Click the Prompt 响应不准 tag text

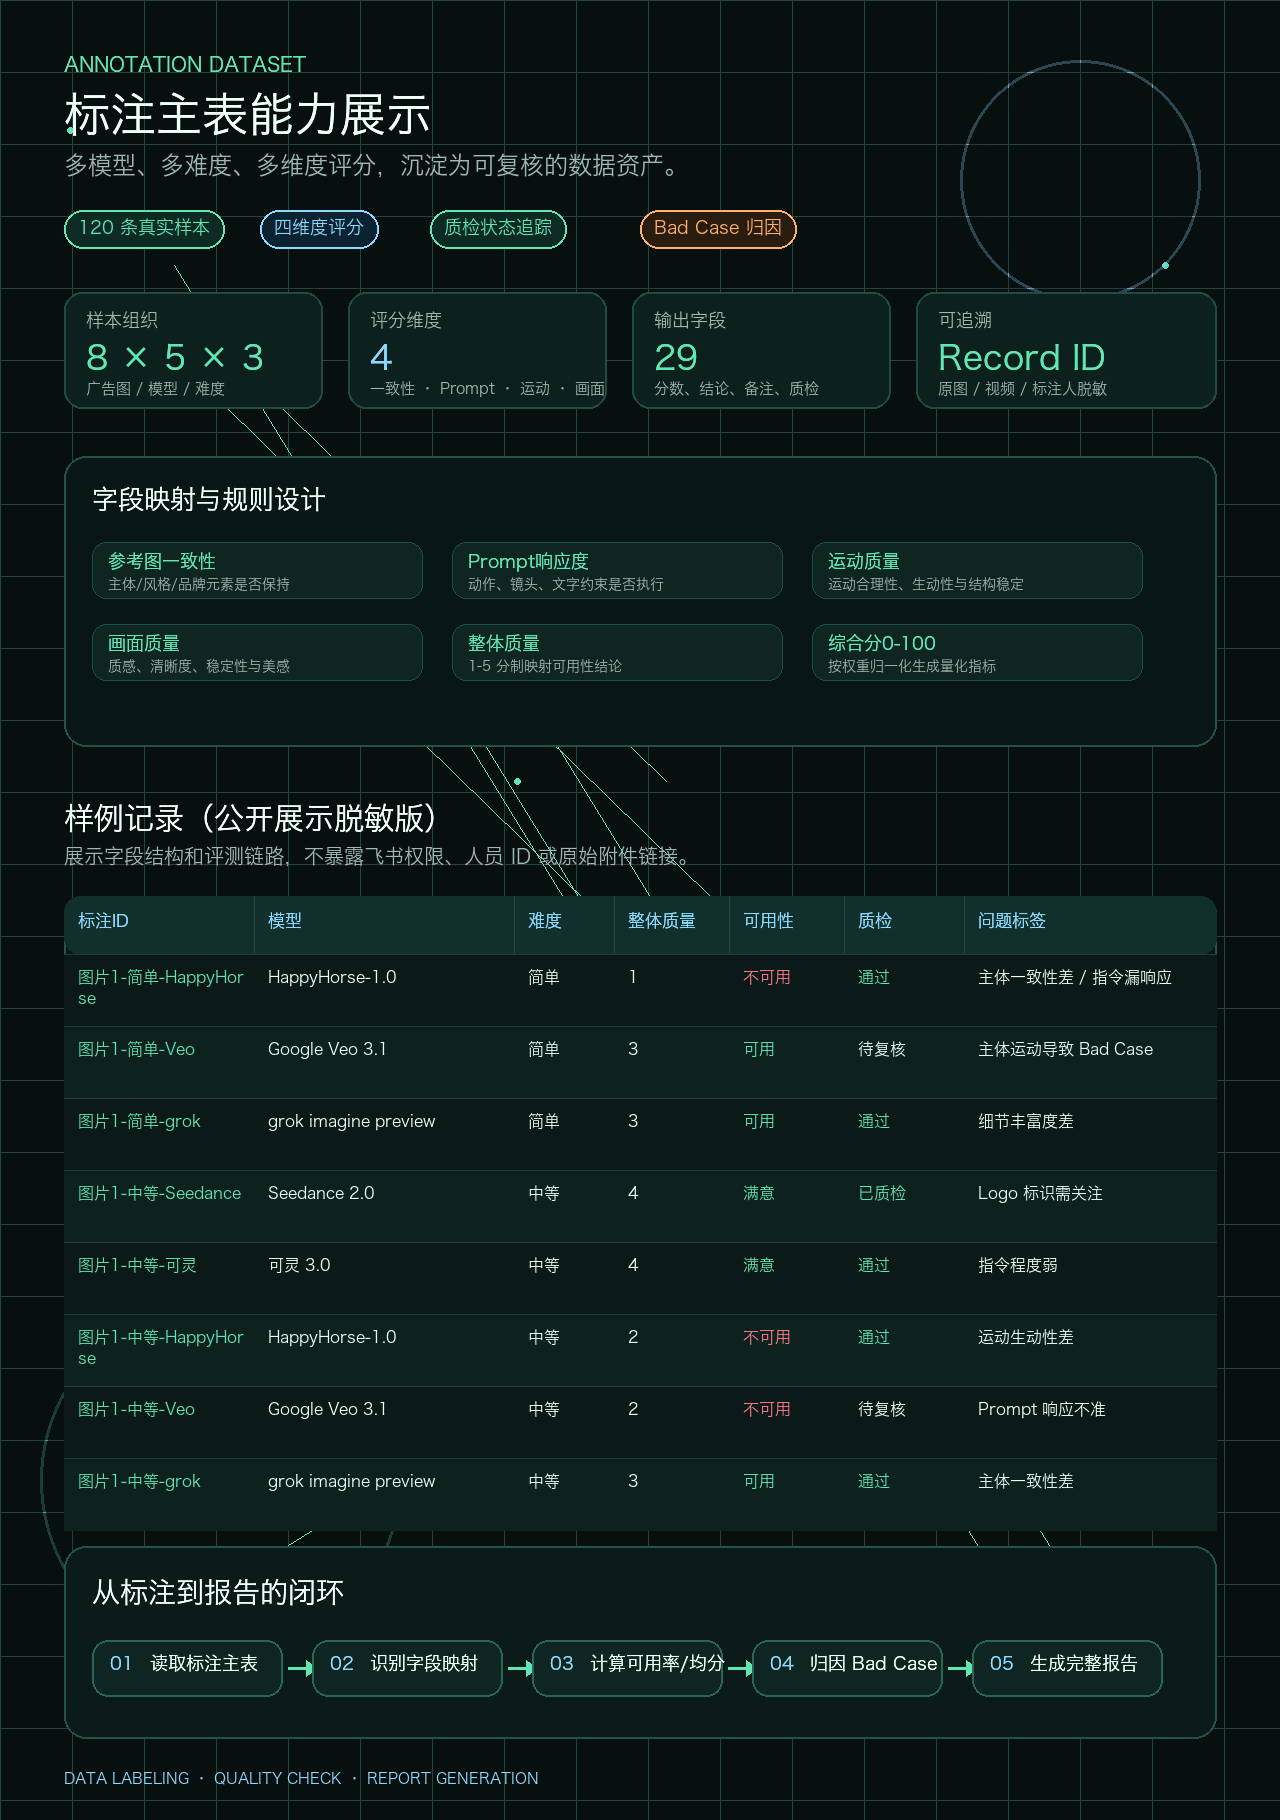1042,1409
